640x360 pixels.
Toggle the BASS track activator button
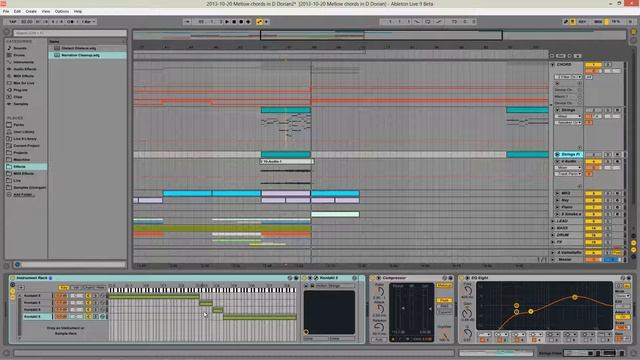(593, 228)
